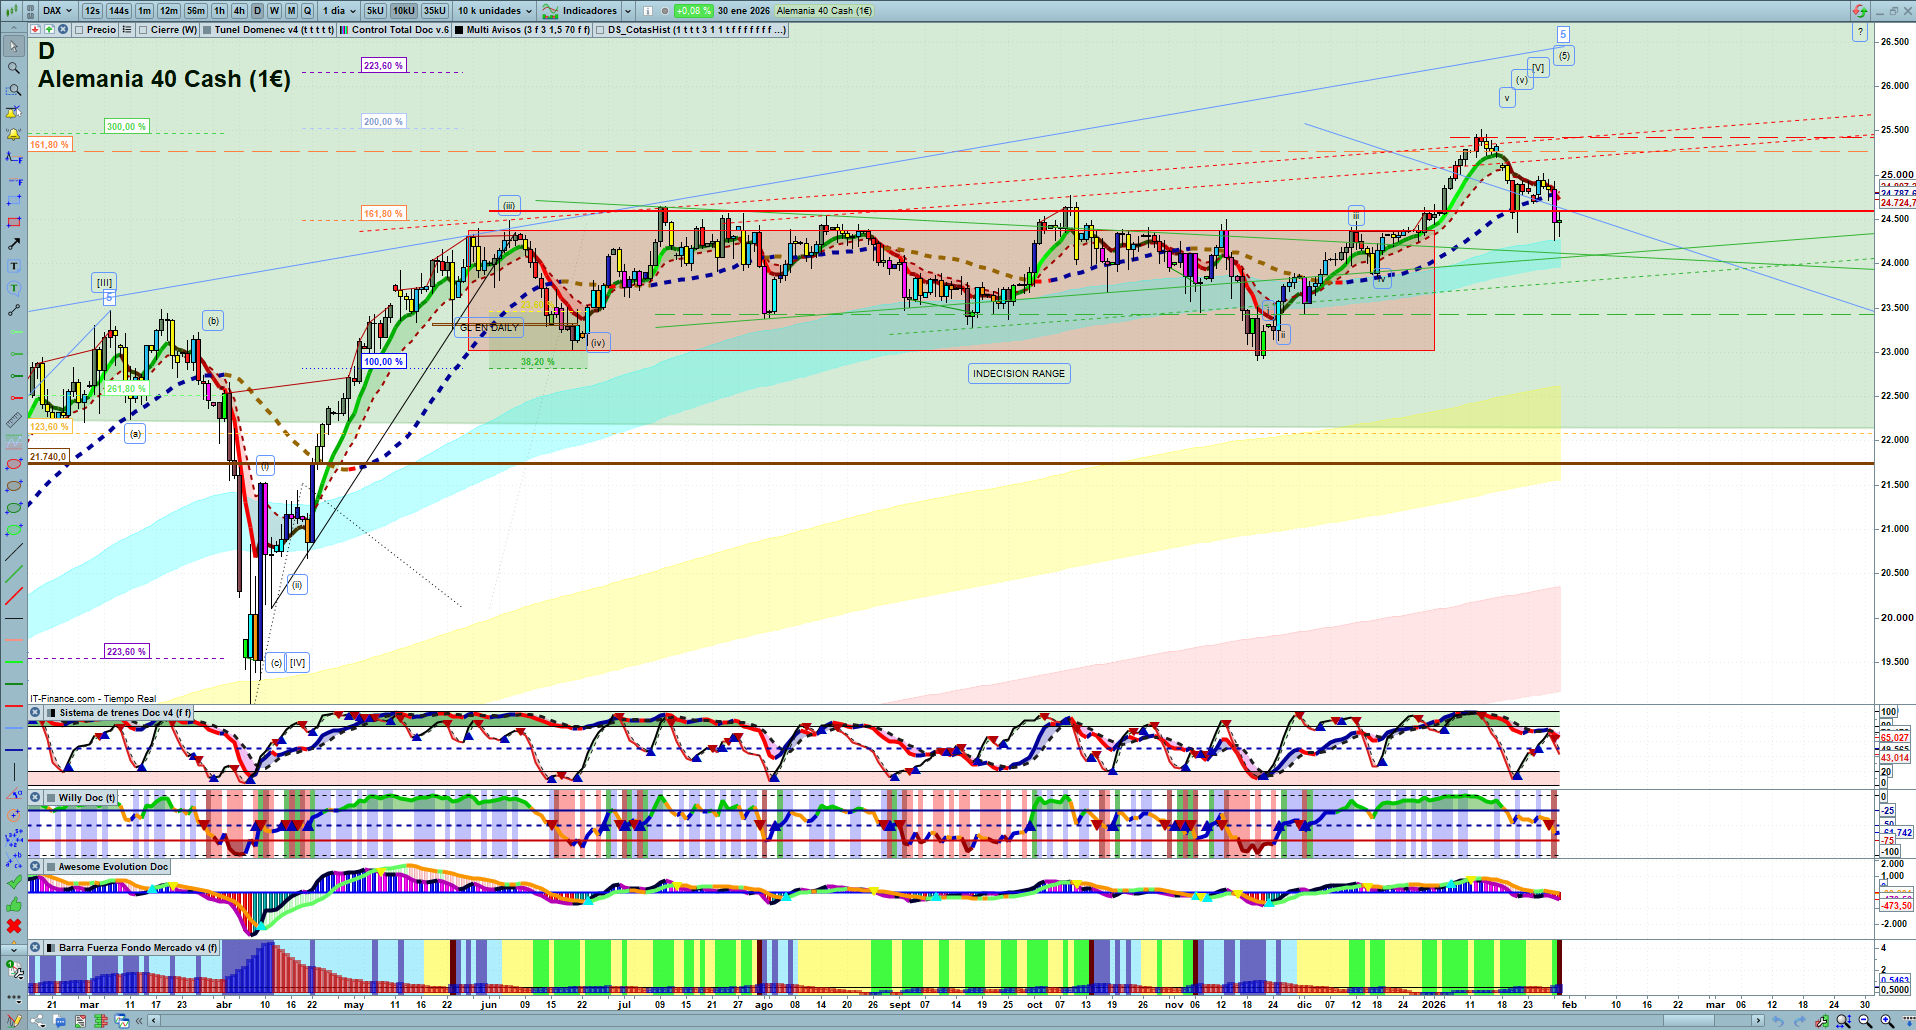Close the Sistema de trenes Doc panel
The height and width of the screenshot is (1030, 1916).
(35, 713)
